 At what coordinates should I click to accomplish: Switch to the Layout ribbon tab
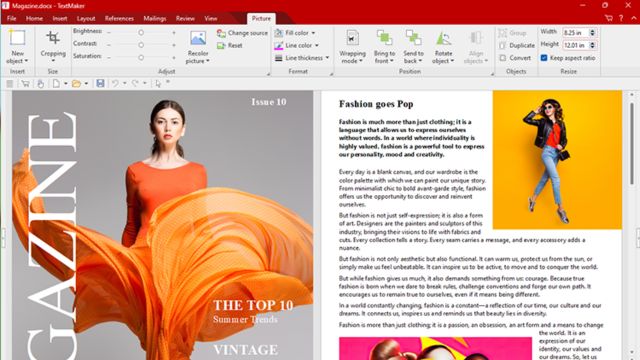[x=86, y=18]
